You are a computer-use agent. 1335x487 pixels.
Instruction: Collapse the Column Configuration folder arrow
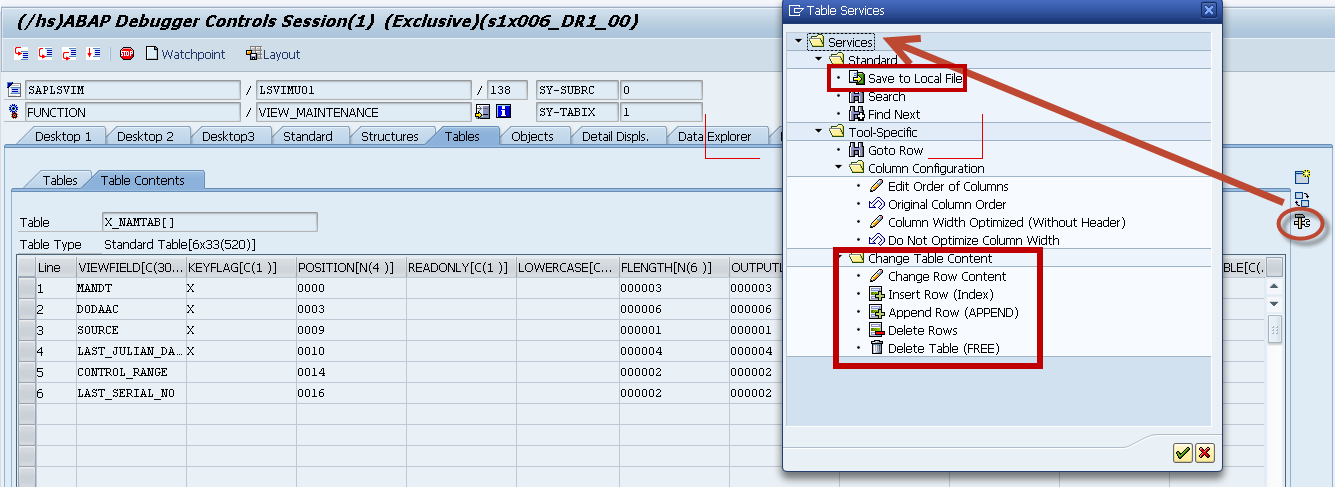(x=838, y=168)
